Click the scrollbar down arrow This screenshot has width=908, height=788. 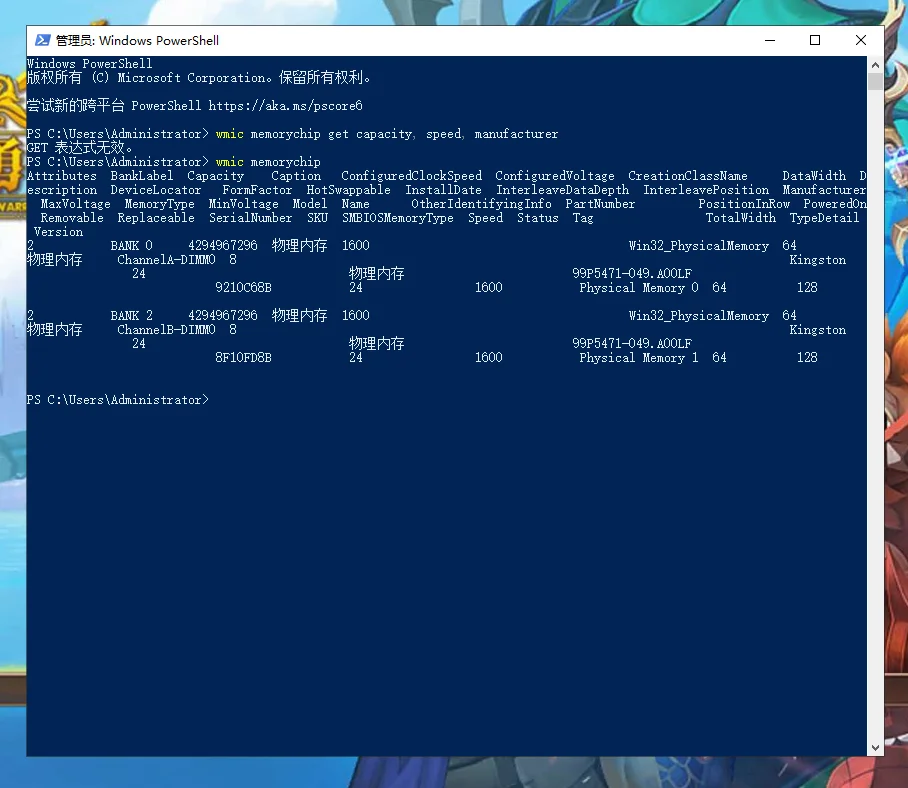pyautogui.click(x=875, y=747)
